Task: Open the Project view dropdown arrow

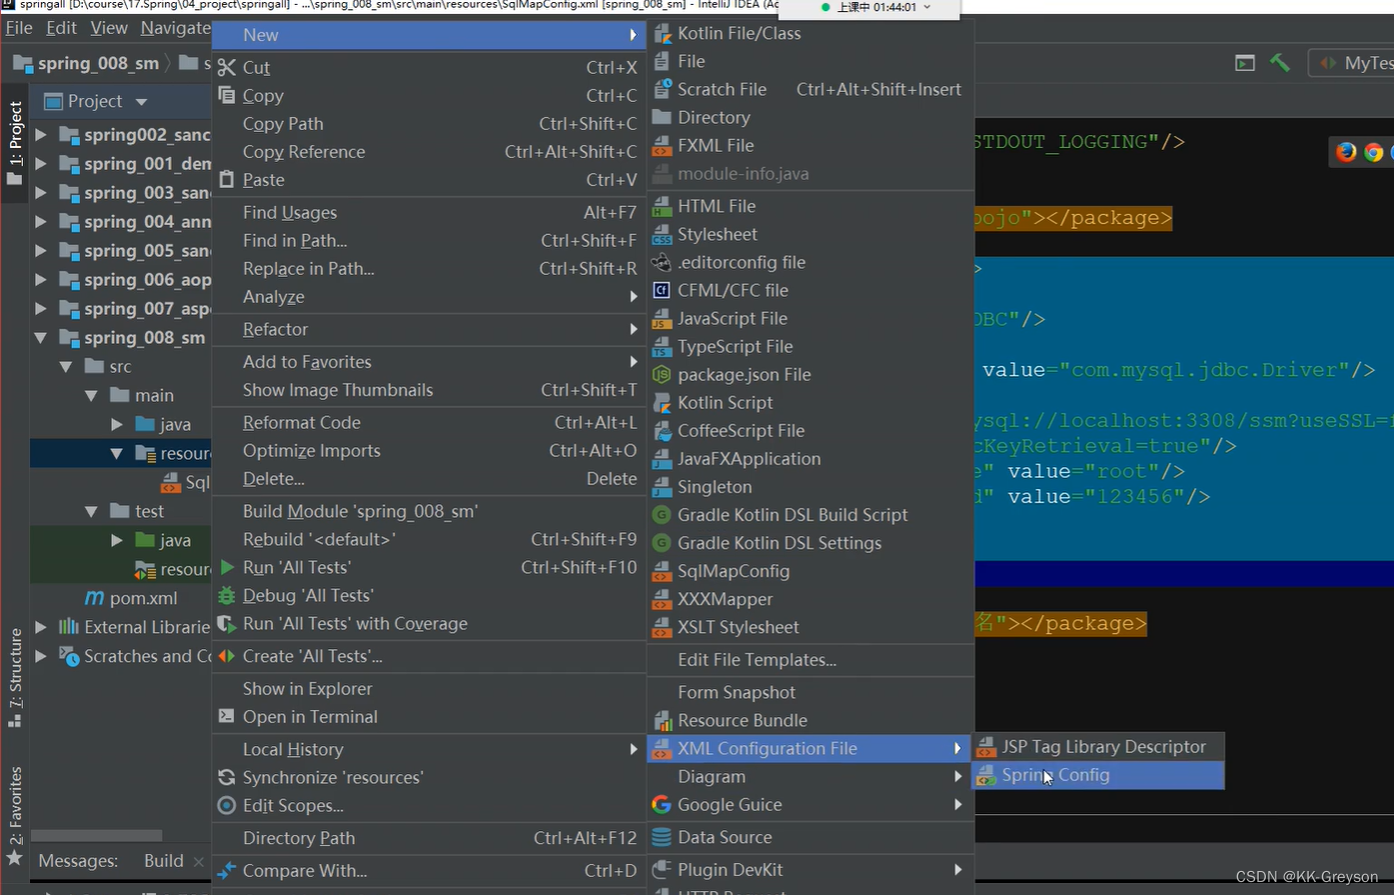Action: point(141,102)
